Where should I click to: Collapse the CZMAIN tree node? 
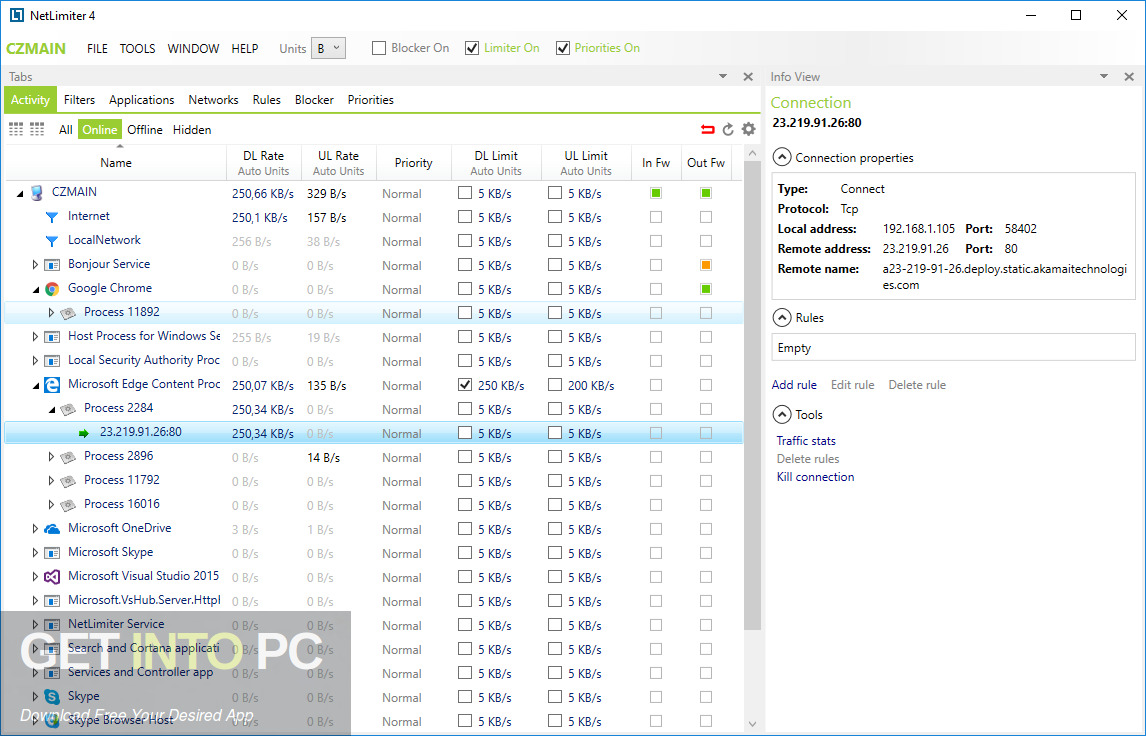coord(20,194)
